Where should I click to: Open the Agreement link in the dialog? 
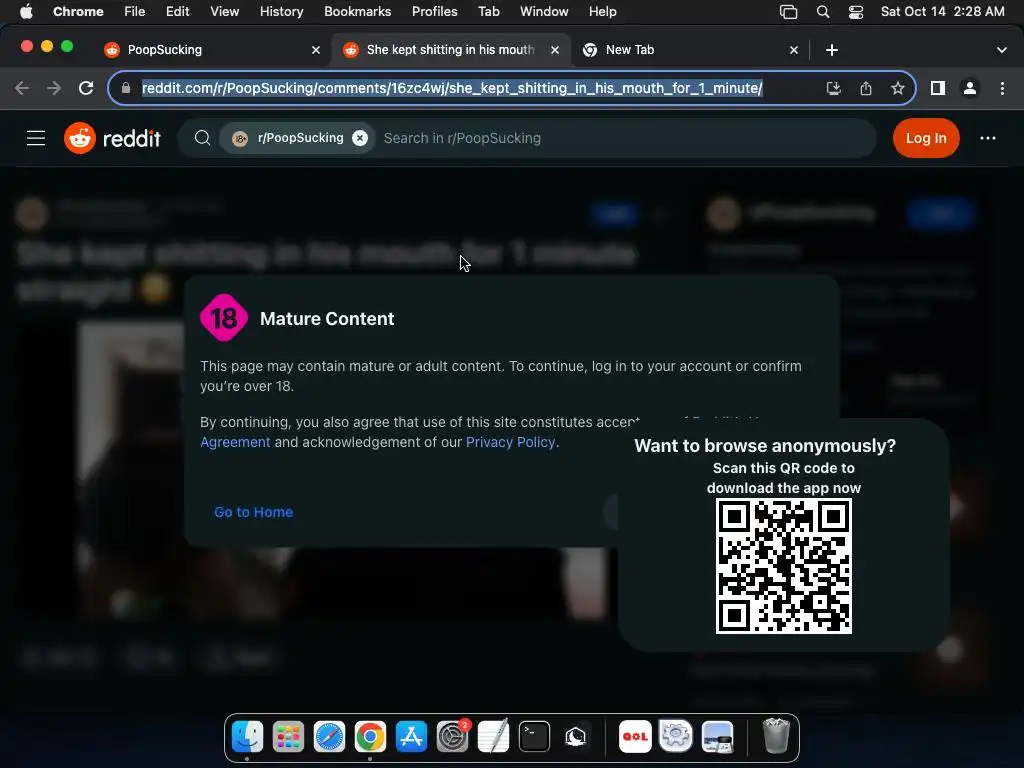coord(235,442)
